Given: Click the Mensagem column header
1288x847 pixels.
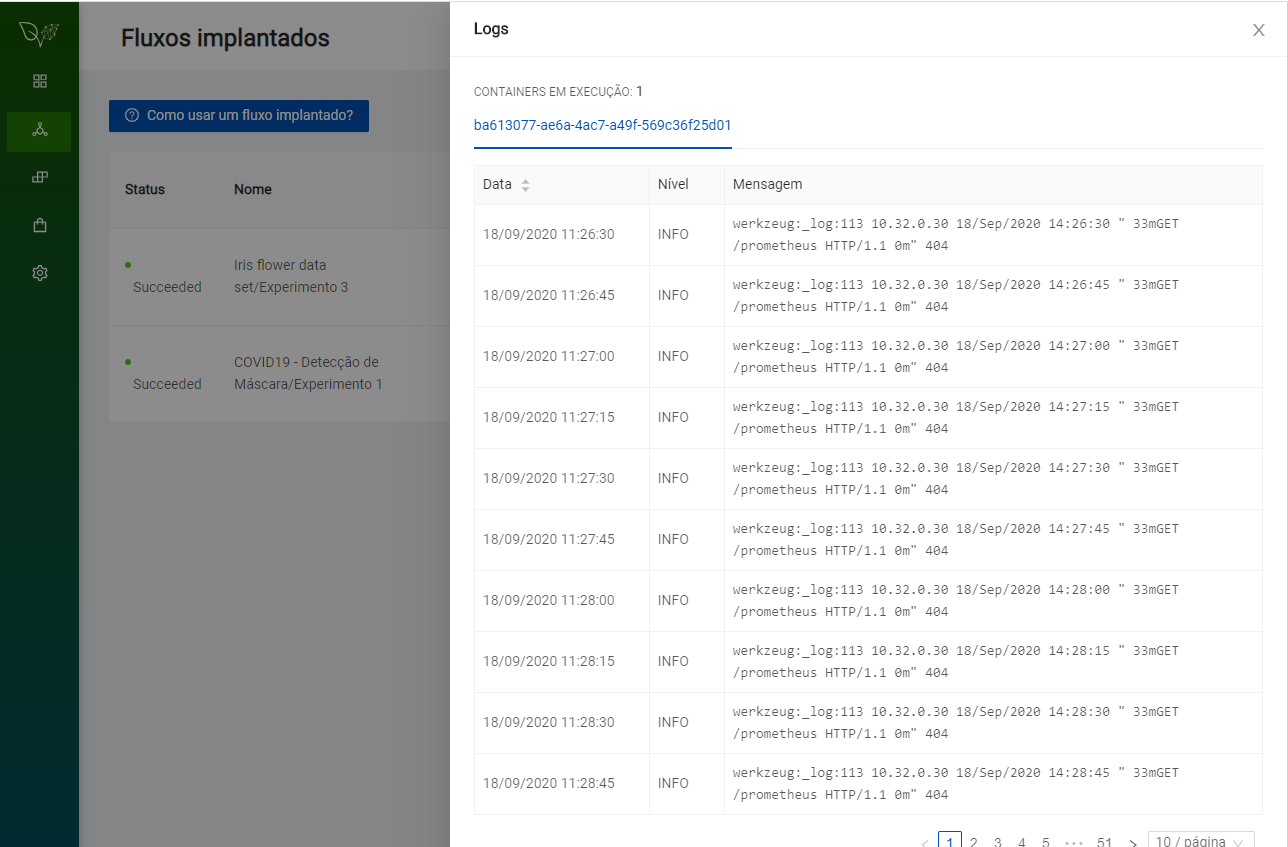Looking at the screenshot, I should click(993, 185).
